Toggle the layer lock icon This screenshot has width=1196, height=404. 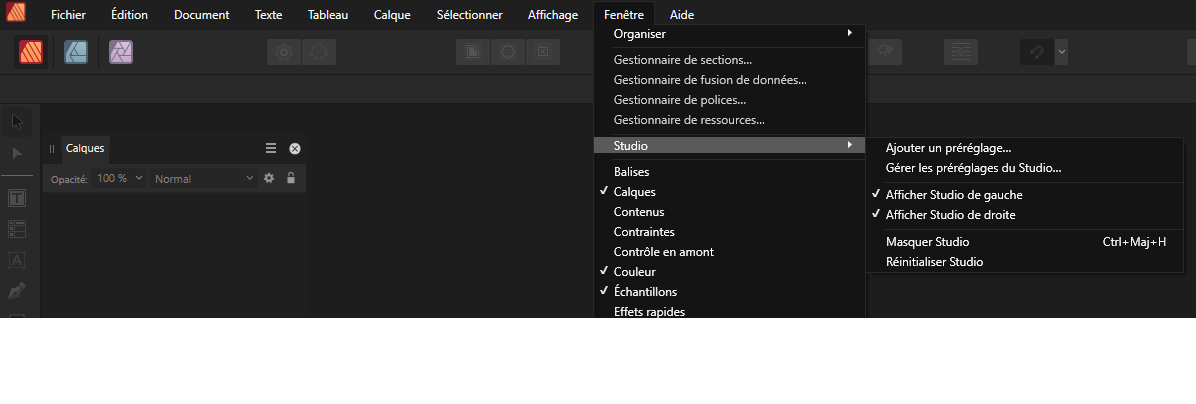pos(291,178)
